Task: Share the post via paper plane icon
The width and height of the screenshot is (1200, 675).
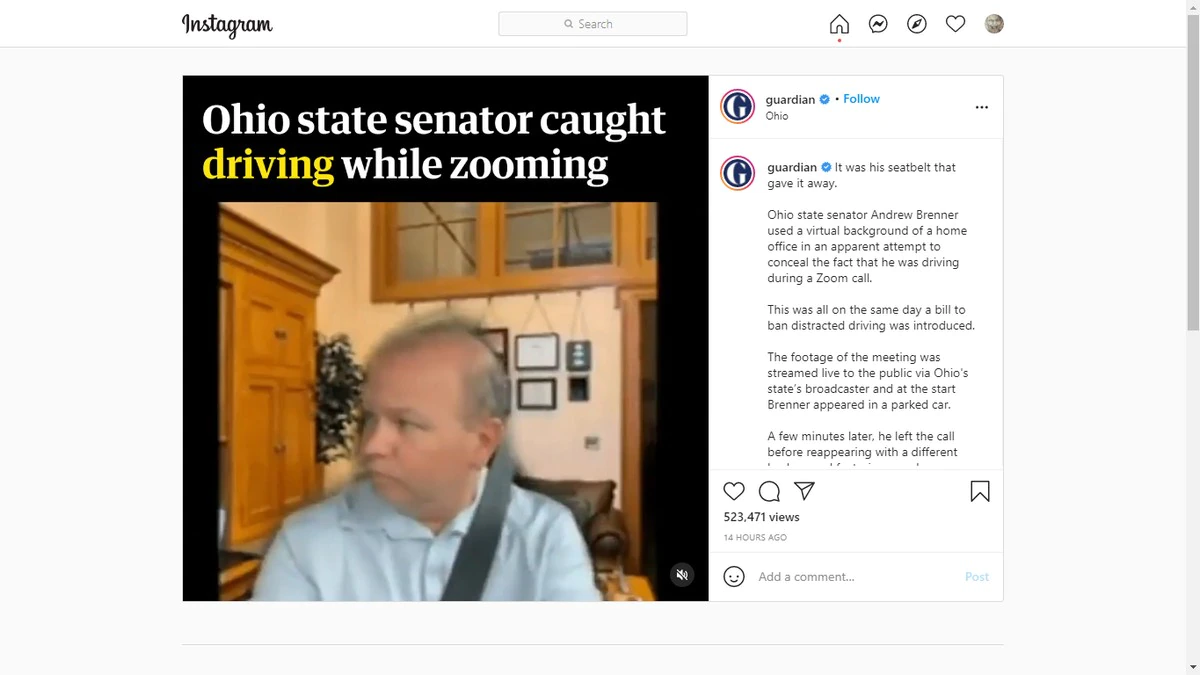Action: coord(804,491)
